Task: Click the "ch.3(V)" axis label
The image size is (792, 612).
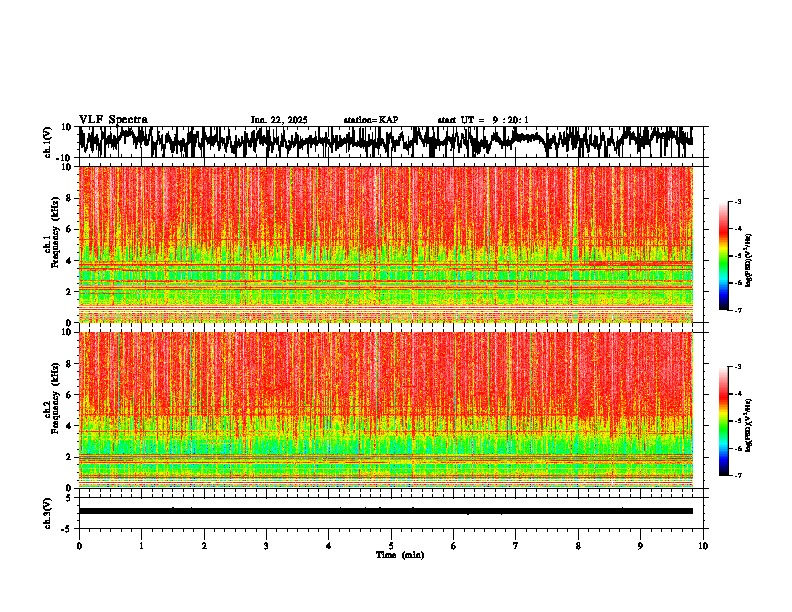Action: point(49,514)
